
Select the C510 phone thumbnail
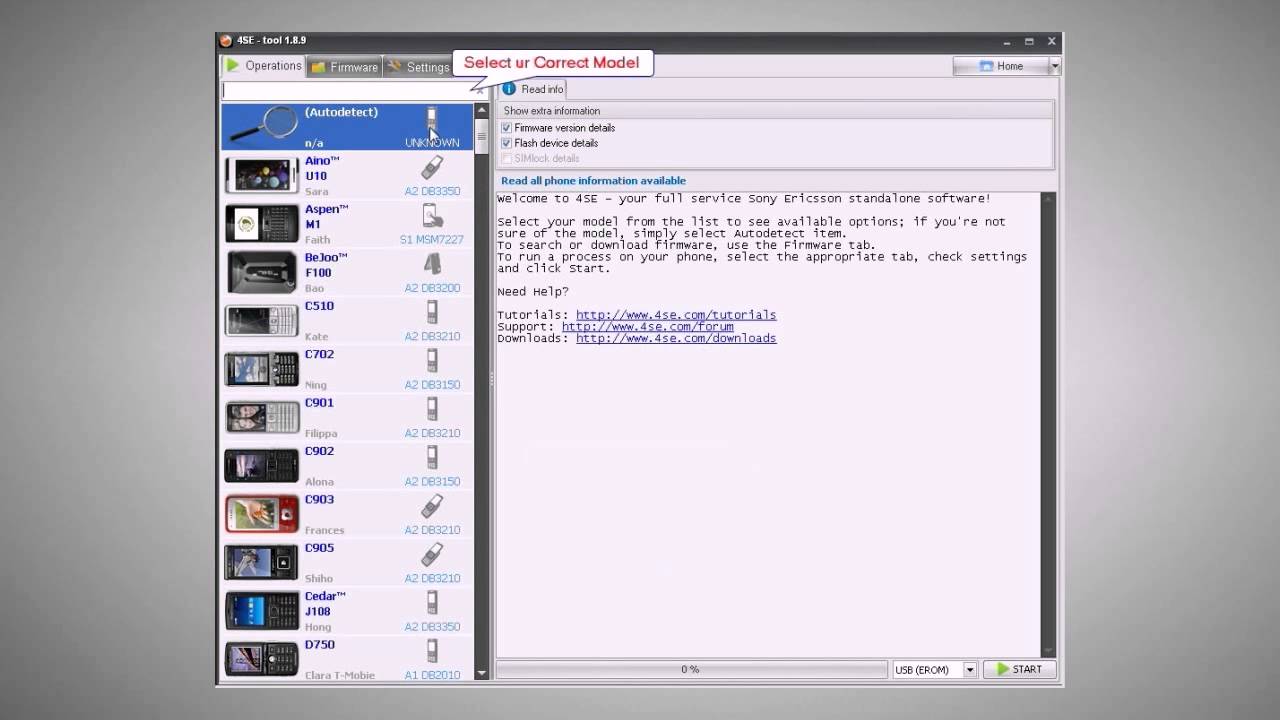[262, 320]
